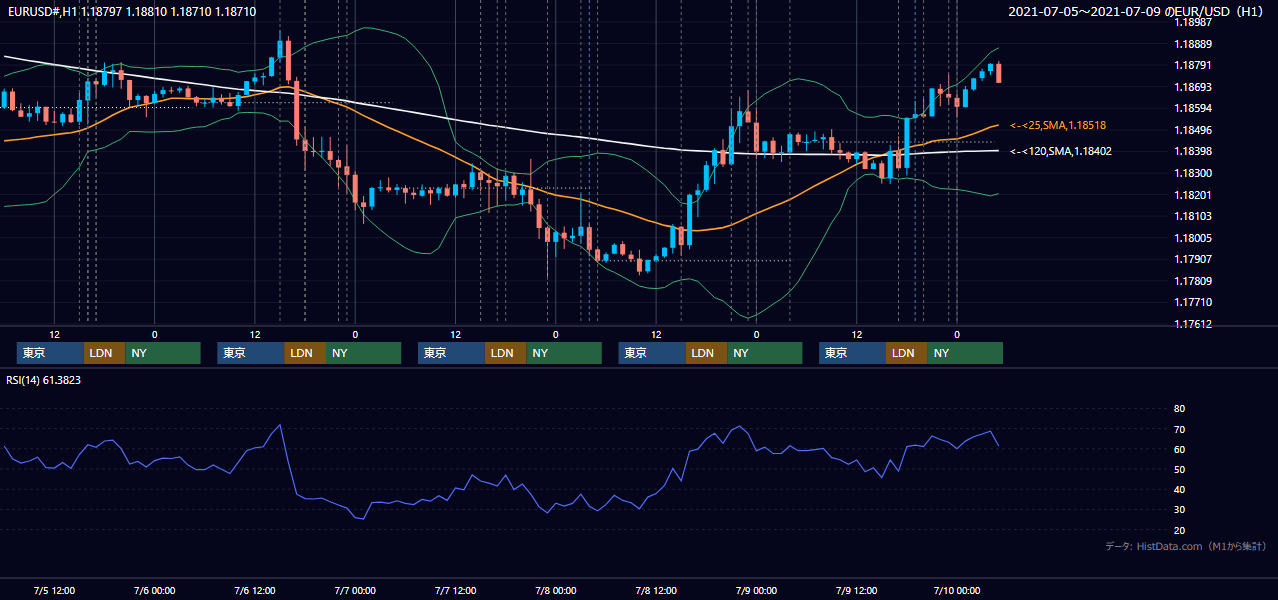The image size is (1278, 600).
Task: Select price axis label 1.18300
Action: [1193, 173]
